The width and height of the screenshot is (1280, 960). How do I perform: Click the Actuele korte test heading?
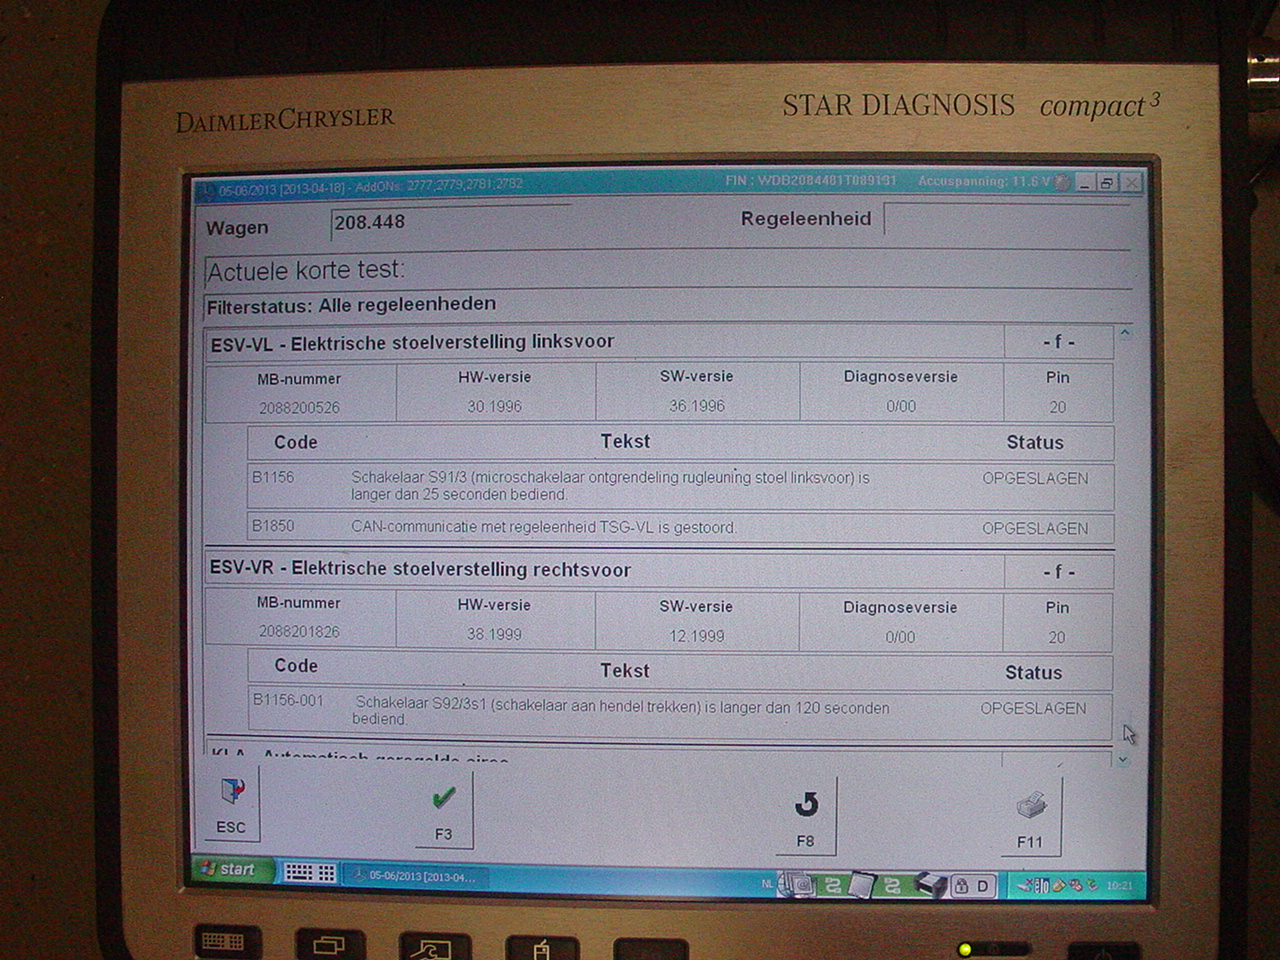point(306,271)
